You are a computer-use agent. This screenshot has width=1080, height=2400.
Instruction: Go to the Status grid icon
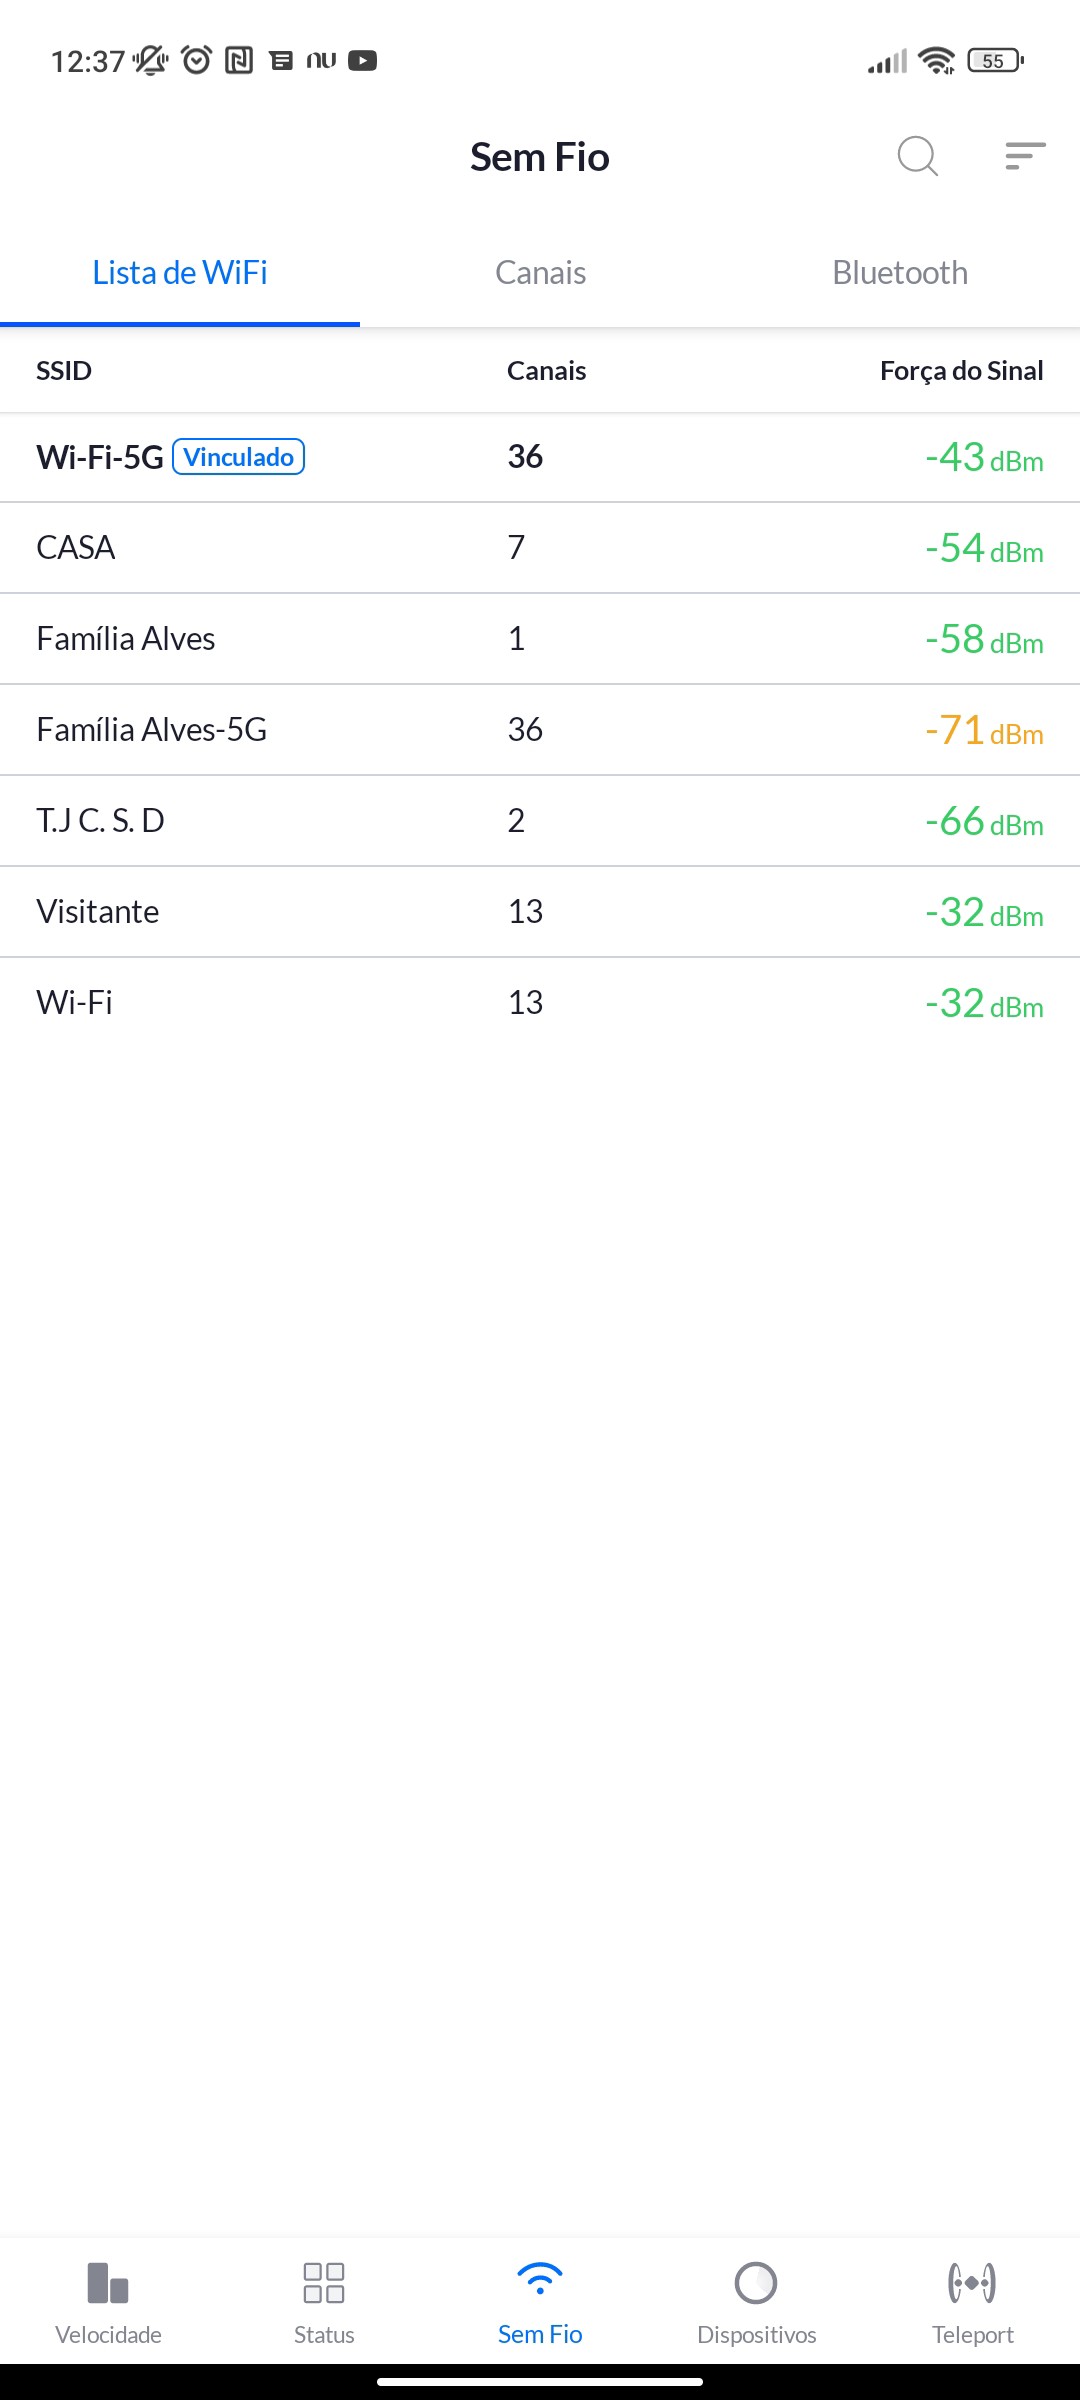324,2284
